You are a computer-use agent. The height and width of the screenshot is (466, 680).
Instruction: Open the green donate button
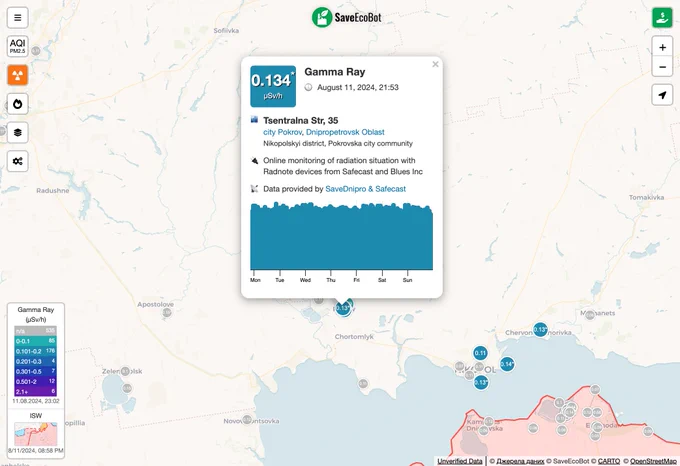pyautogui.click(x=662, y=18)
